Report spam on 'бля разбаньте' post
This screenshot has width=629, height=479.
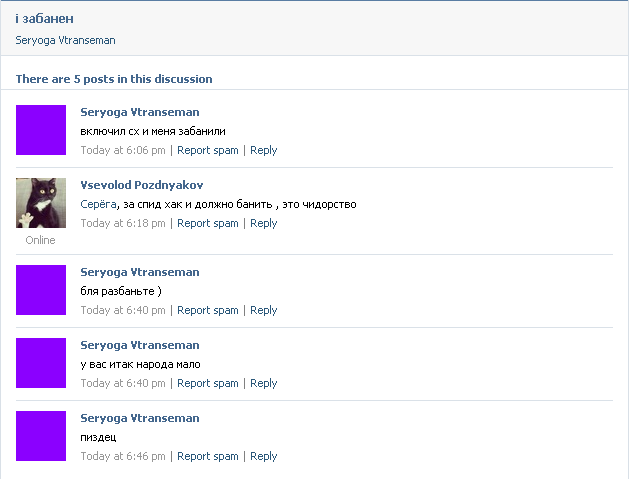(208, 310)
